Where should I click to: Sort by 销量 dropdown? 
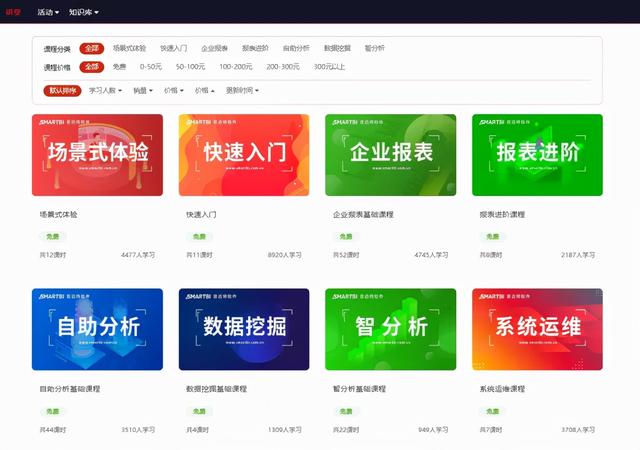pos(143,90)
